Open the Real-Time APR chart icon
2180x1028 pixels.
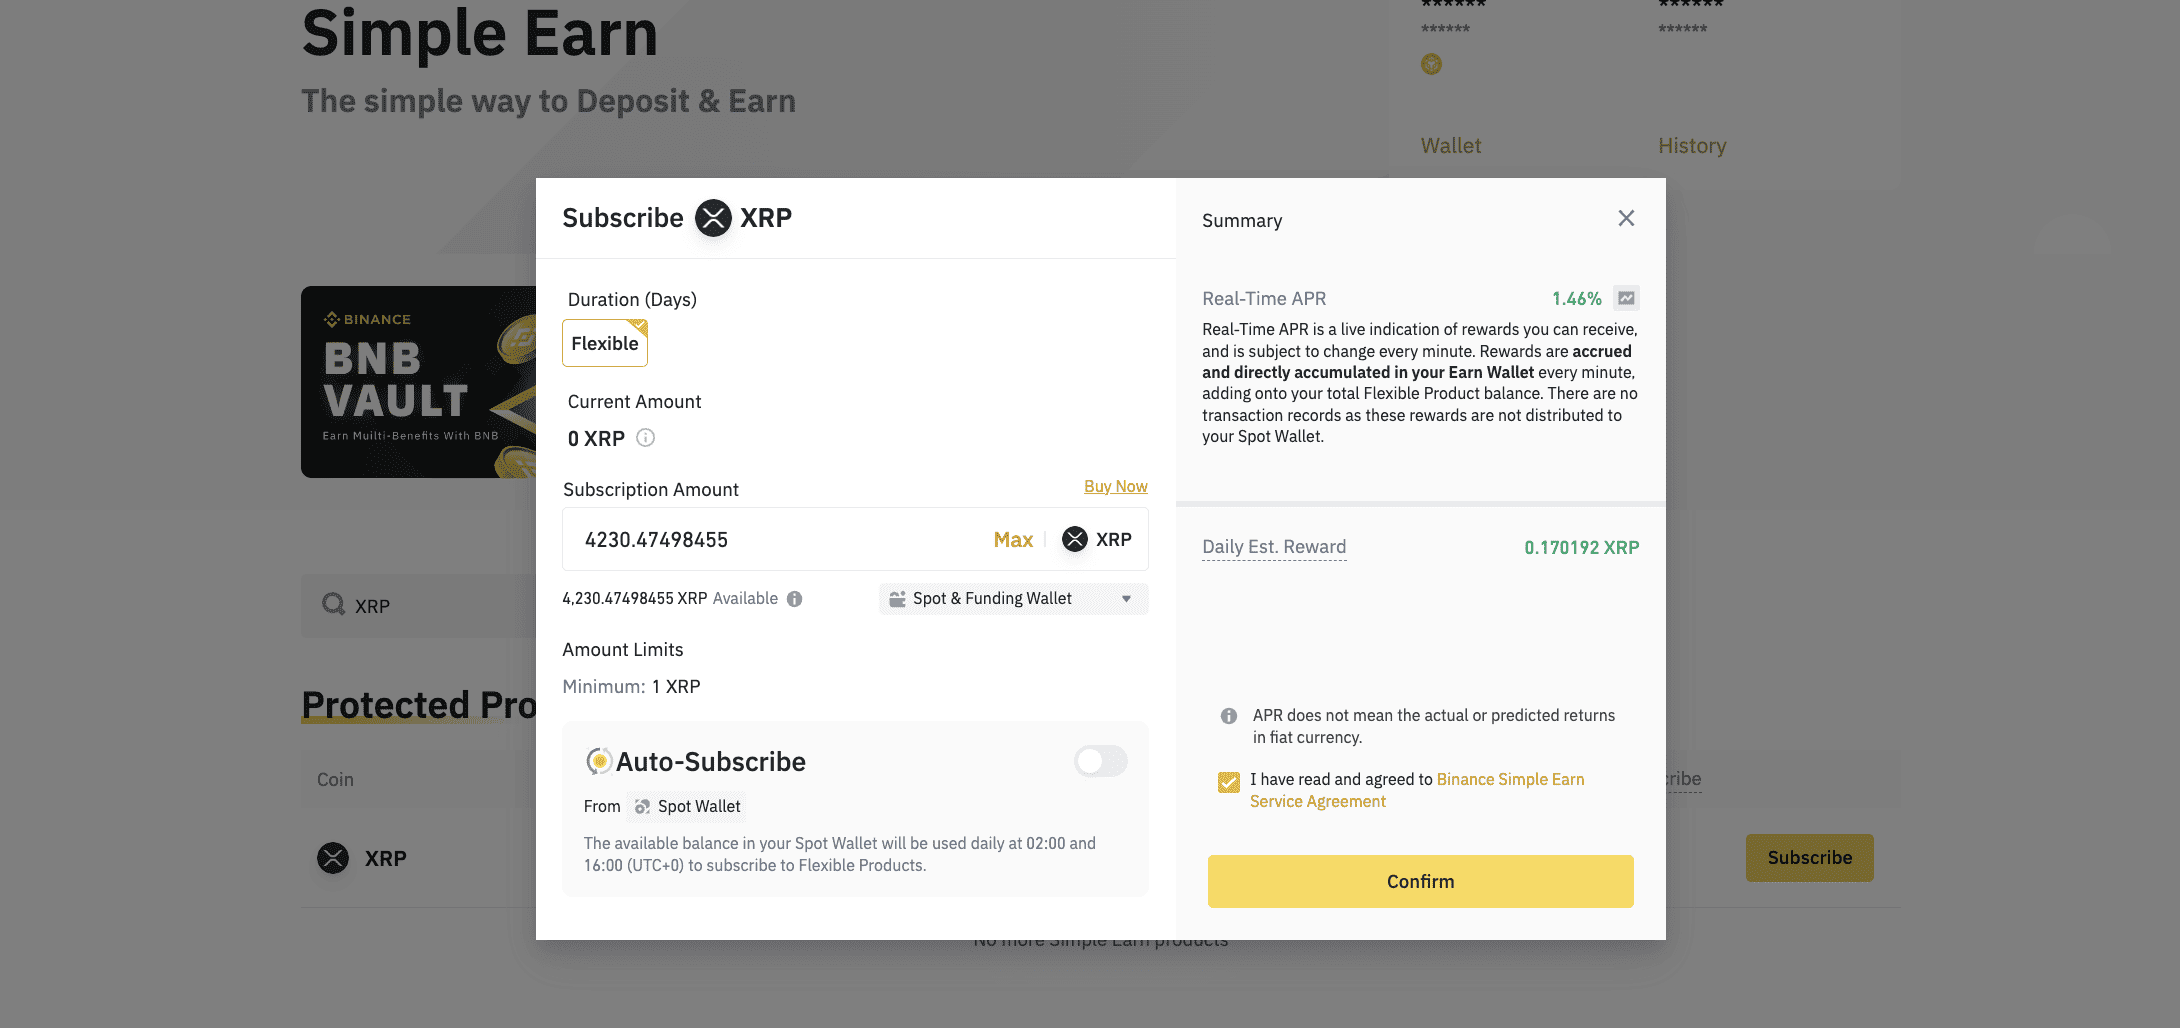pos(1626,298)
